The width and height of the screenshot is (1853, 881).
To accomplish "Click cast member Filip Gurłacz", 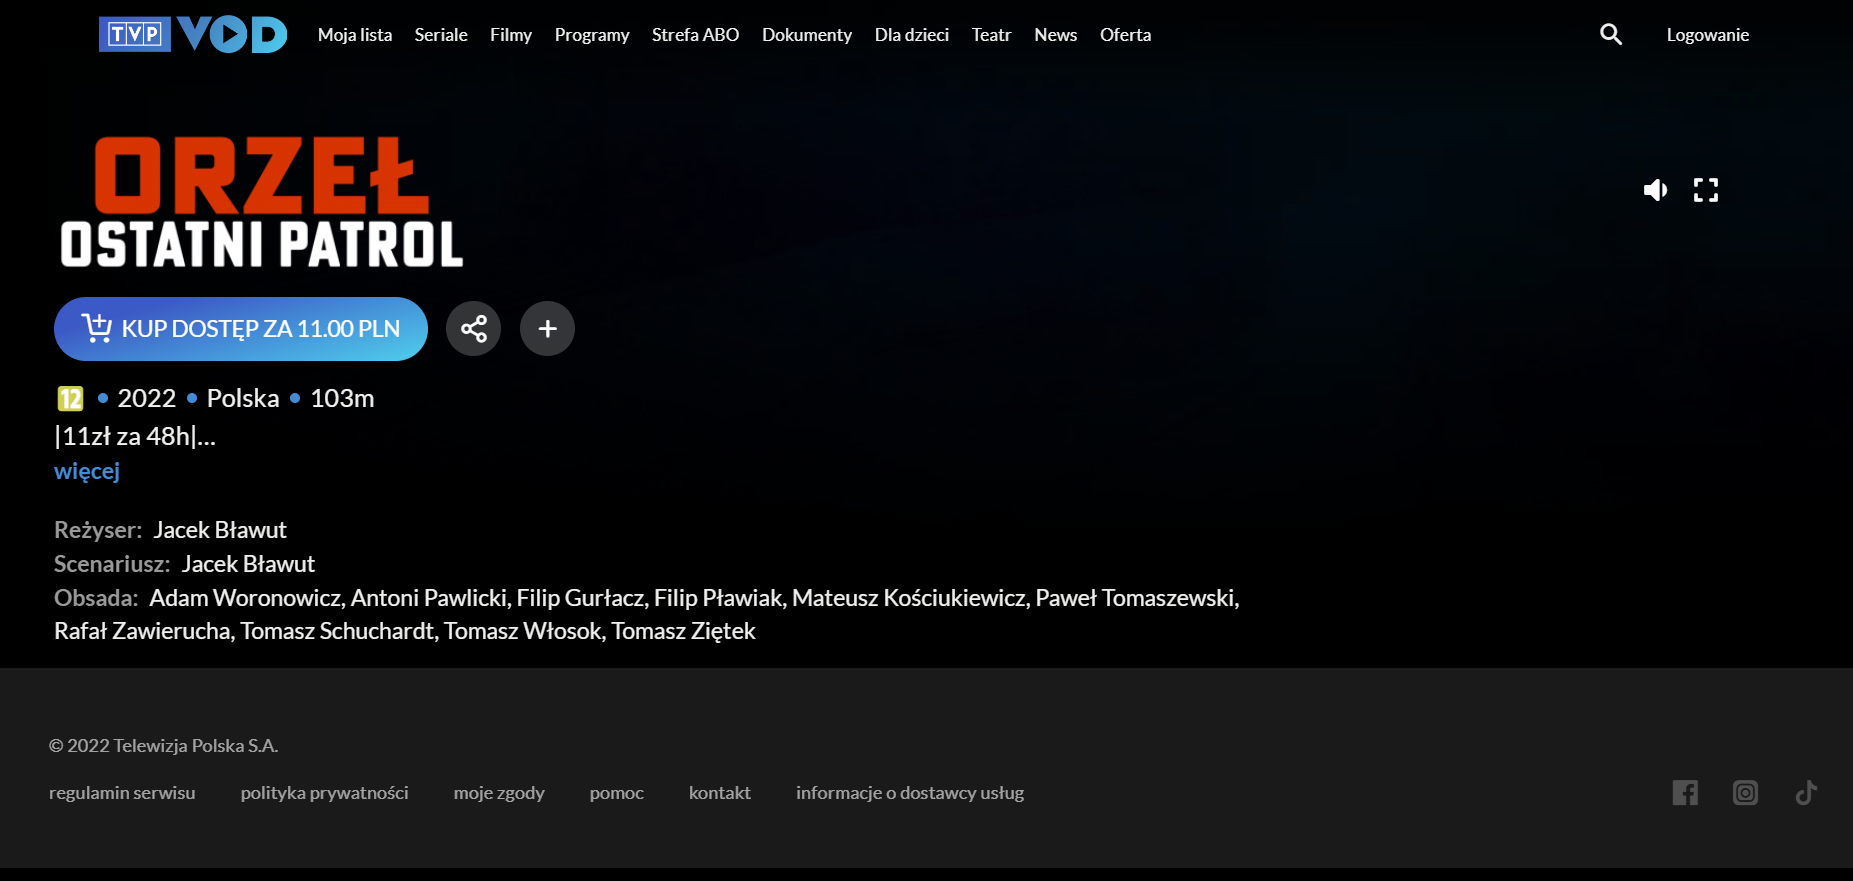I will pos(580,598).
